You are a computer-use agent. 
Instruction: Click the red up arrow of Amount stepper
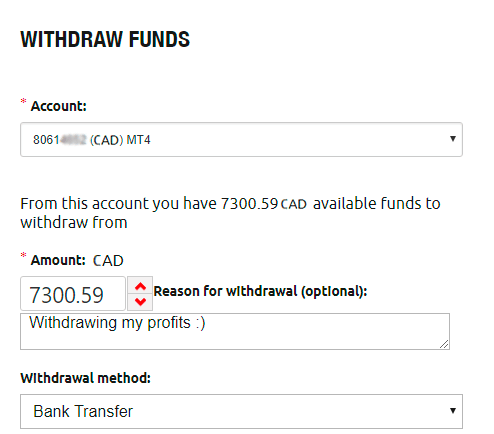click(140, 286)
